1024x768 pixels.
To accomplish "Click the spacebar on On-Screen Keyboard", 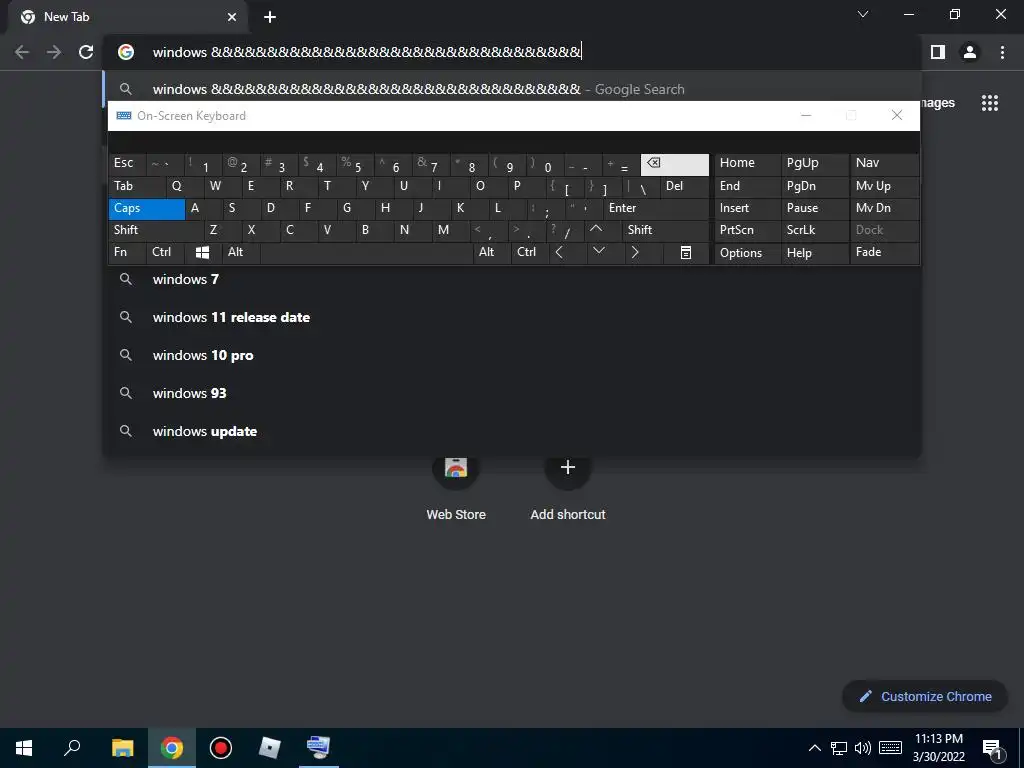I will 366,253.
